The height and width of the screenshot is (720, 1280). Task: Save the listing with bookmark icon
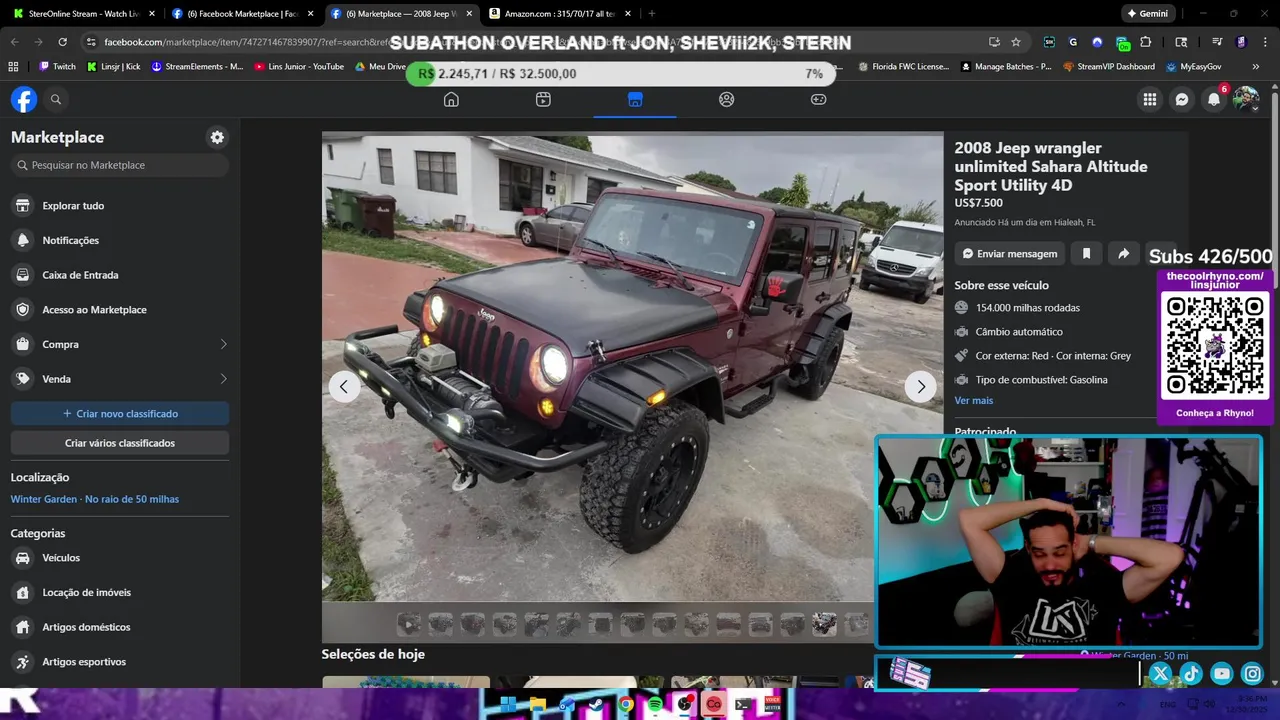[1086, 254]
